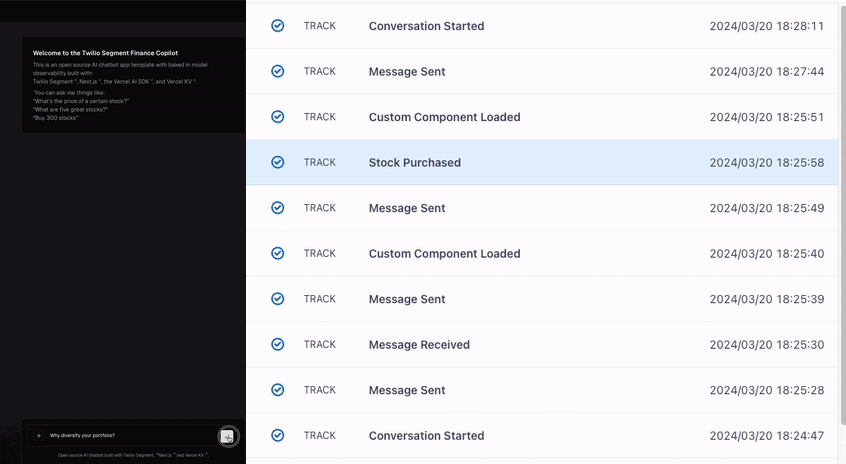Click timestamp 2024/03/20 18:25:58
The width and height of the screenshot is (846, 464).
coord(766,163)
